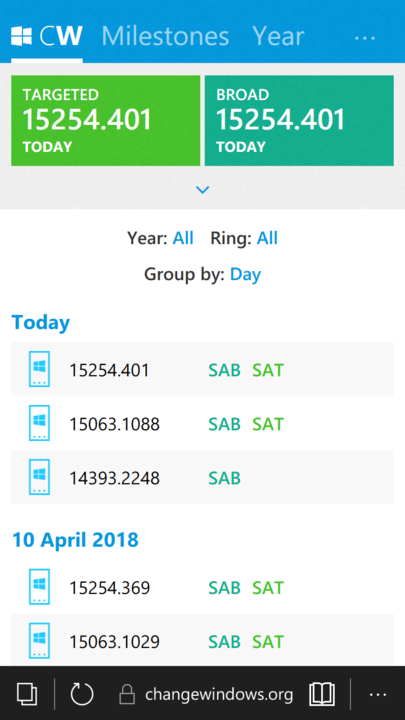Click the Windows logo CW home tab
Screen dimensions: 405x720
(47, 36)
